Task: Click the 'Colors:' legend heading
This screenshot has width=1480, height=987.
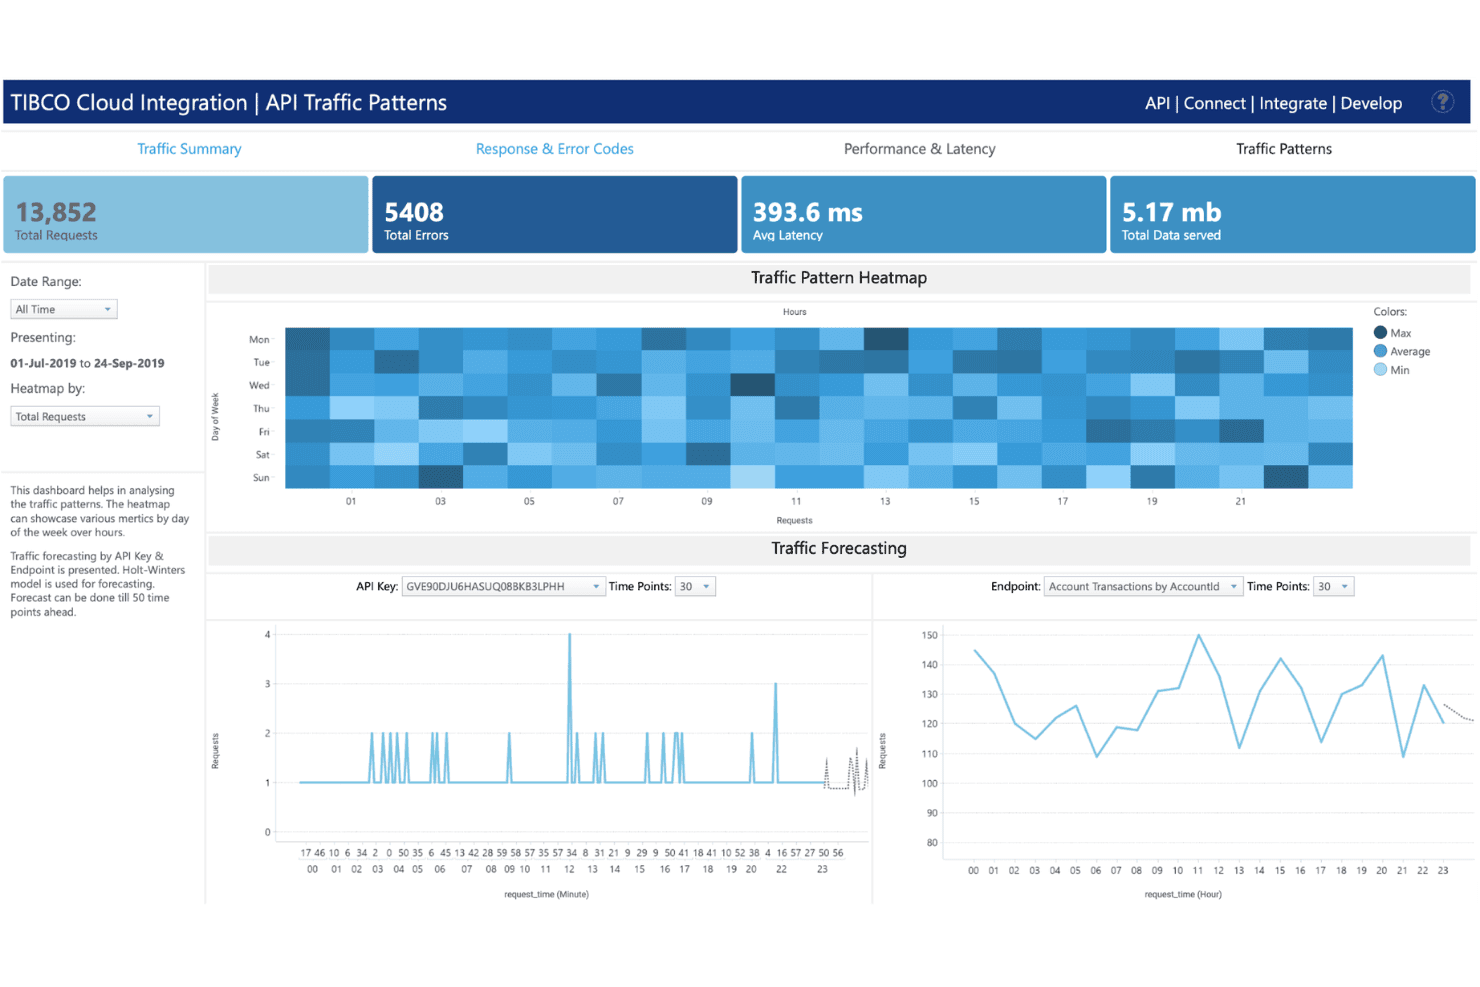Action: 1390,312
